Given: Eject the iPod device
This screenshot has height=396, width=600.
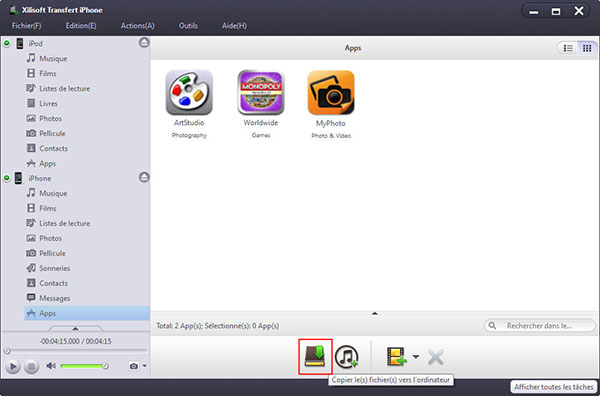Looking at the screenshot, I should pyautogui.click(x=144, y=42).
